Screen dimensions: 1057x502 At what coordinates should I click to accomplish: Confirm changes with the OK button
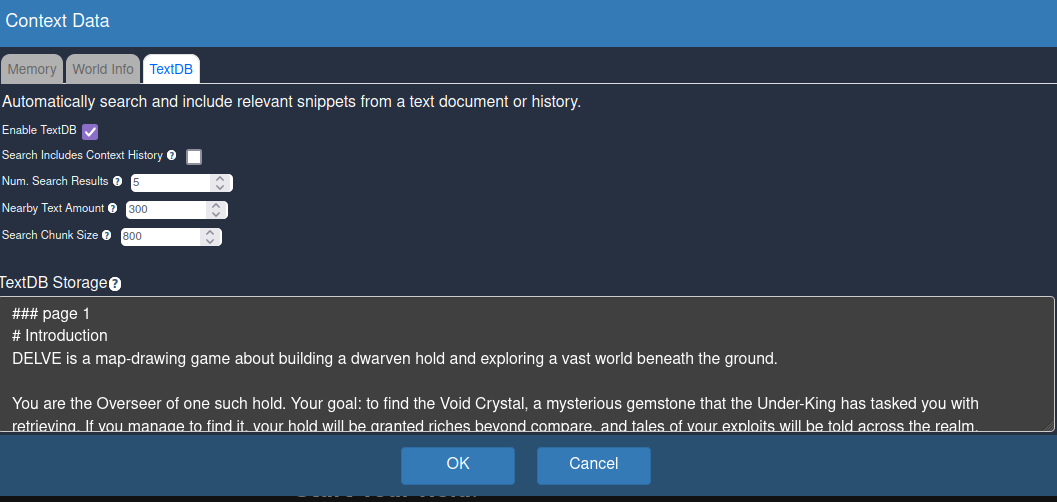tap(458, 465)
